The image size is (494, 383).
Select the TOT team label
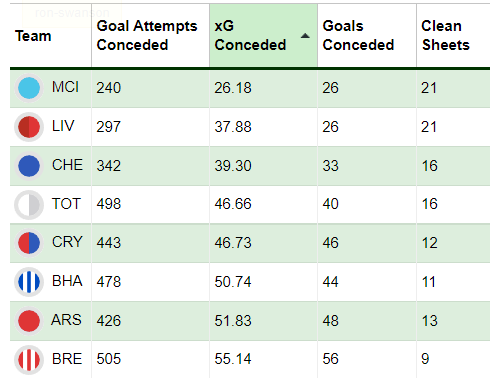pos(66,204)
